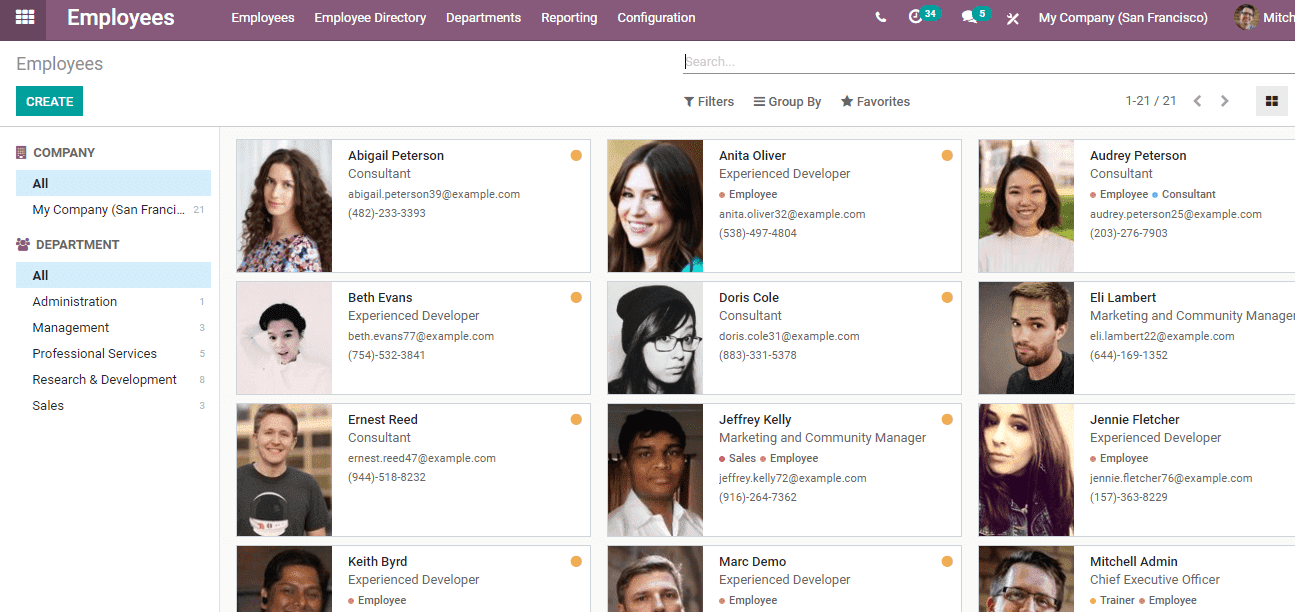This screenshot has width=1295, height=612.
Task: Click the Employees app title
Action: 121,18
